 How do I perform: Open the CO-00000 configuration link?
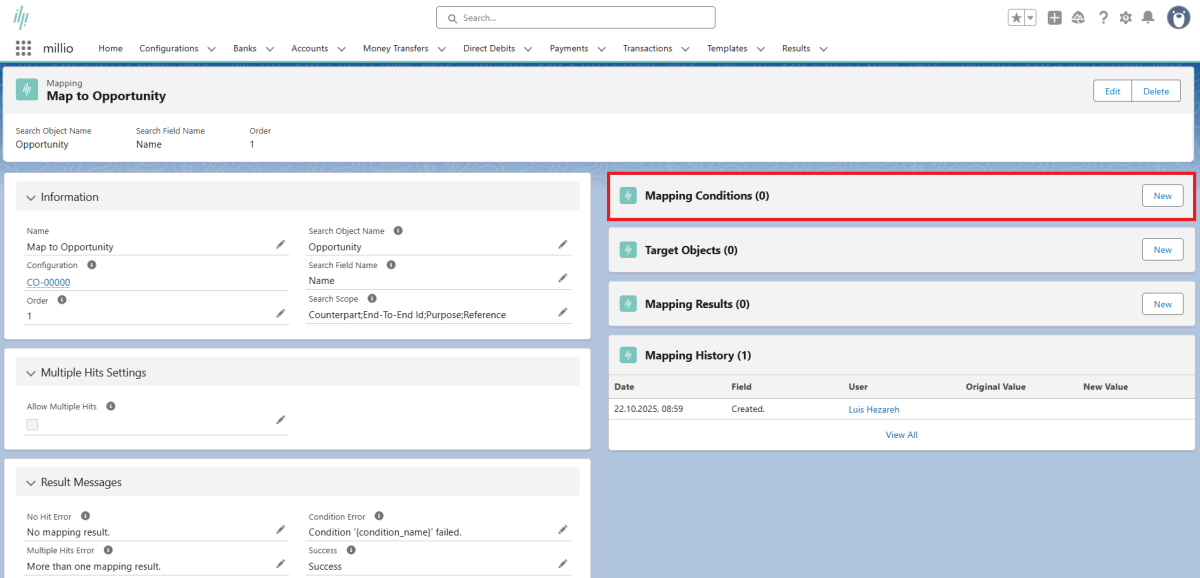48,282
